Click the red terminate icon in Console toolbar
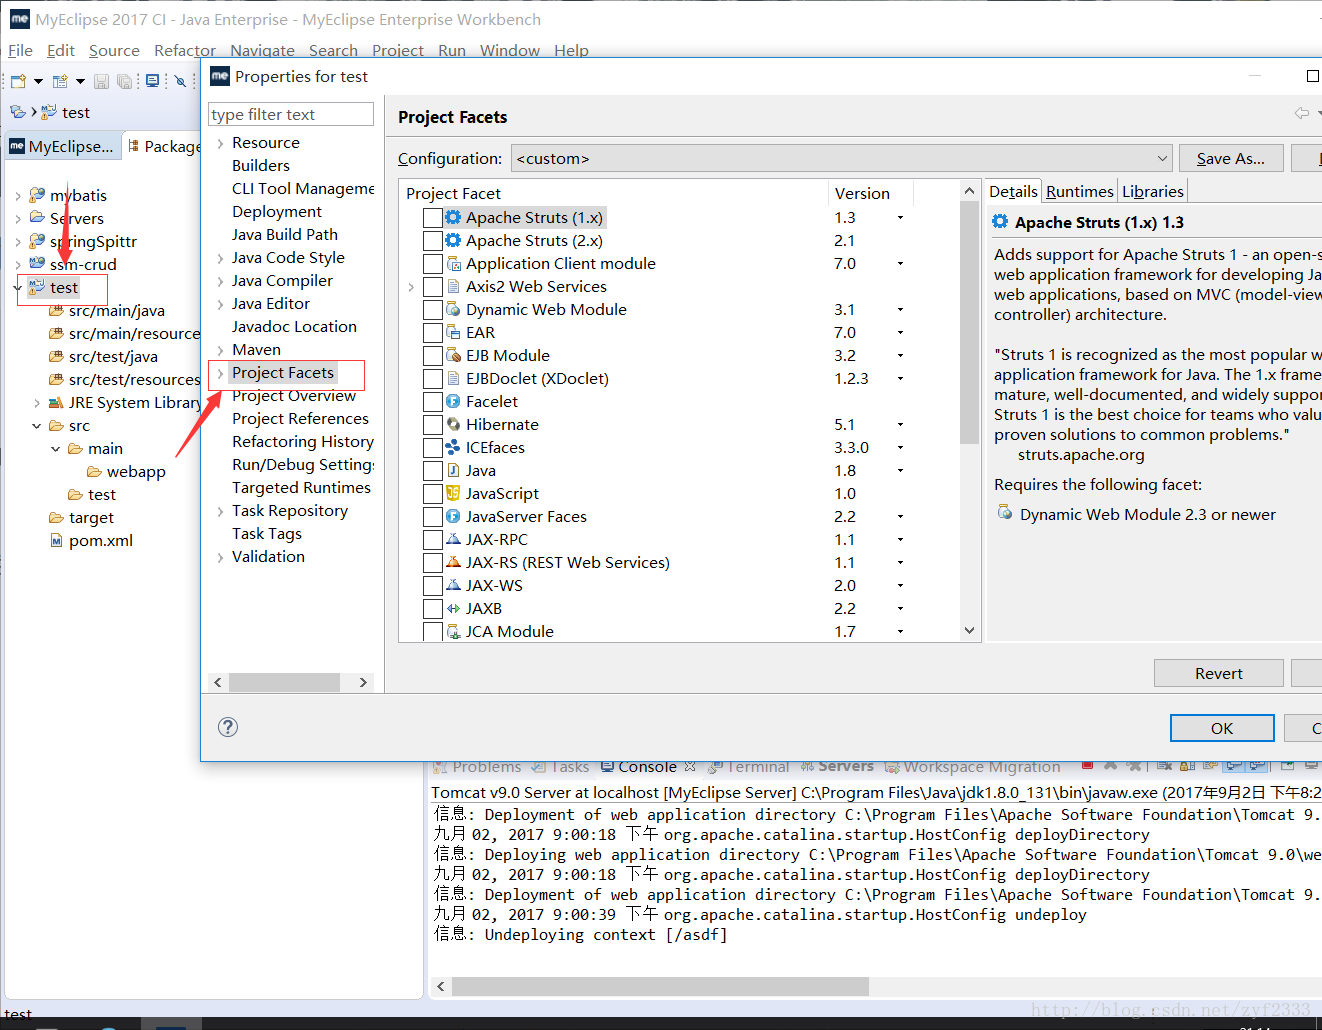1322x1030 pixels. [x=1087, y=766]
